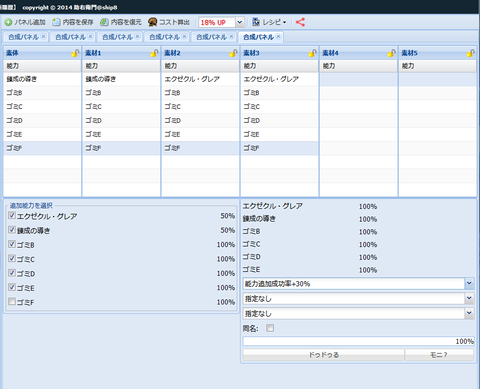Click エクゼクル・グレア result row at 100%
Viewport: 480px width, 389px height.
click(x=310, y=206)
